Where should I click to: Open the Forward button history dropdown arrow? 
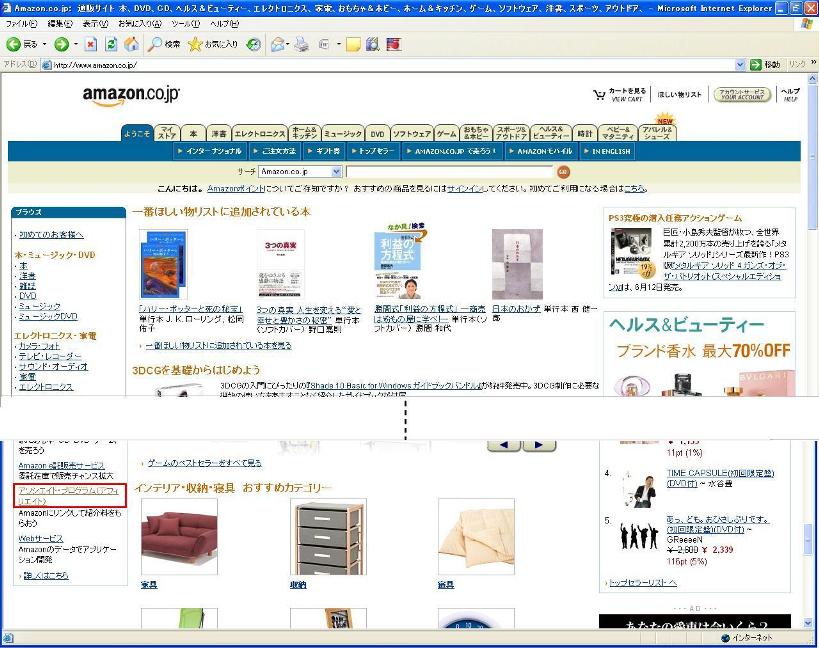coord(76,44)
